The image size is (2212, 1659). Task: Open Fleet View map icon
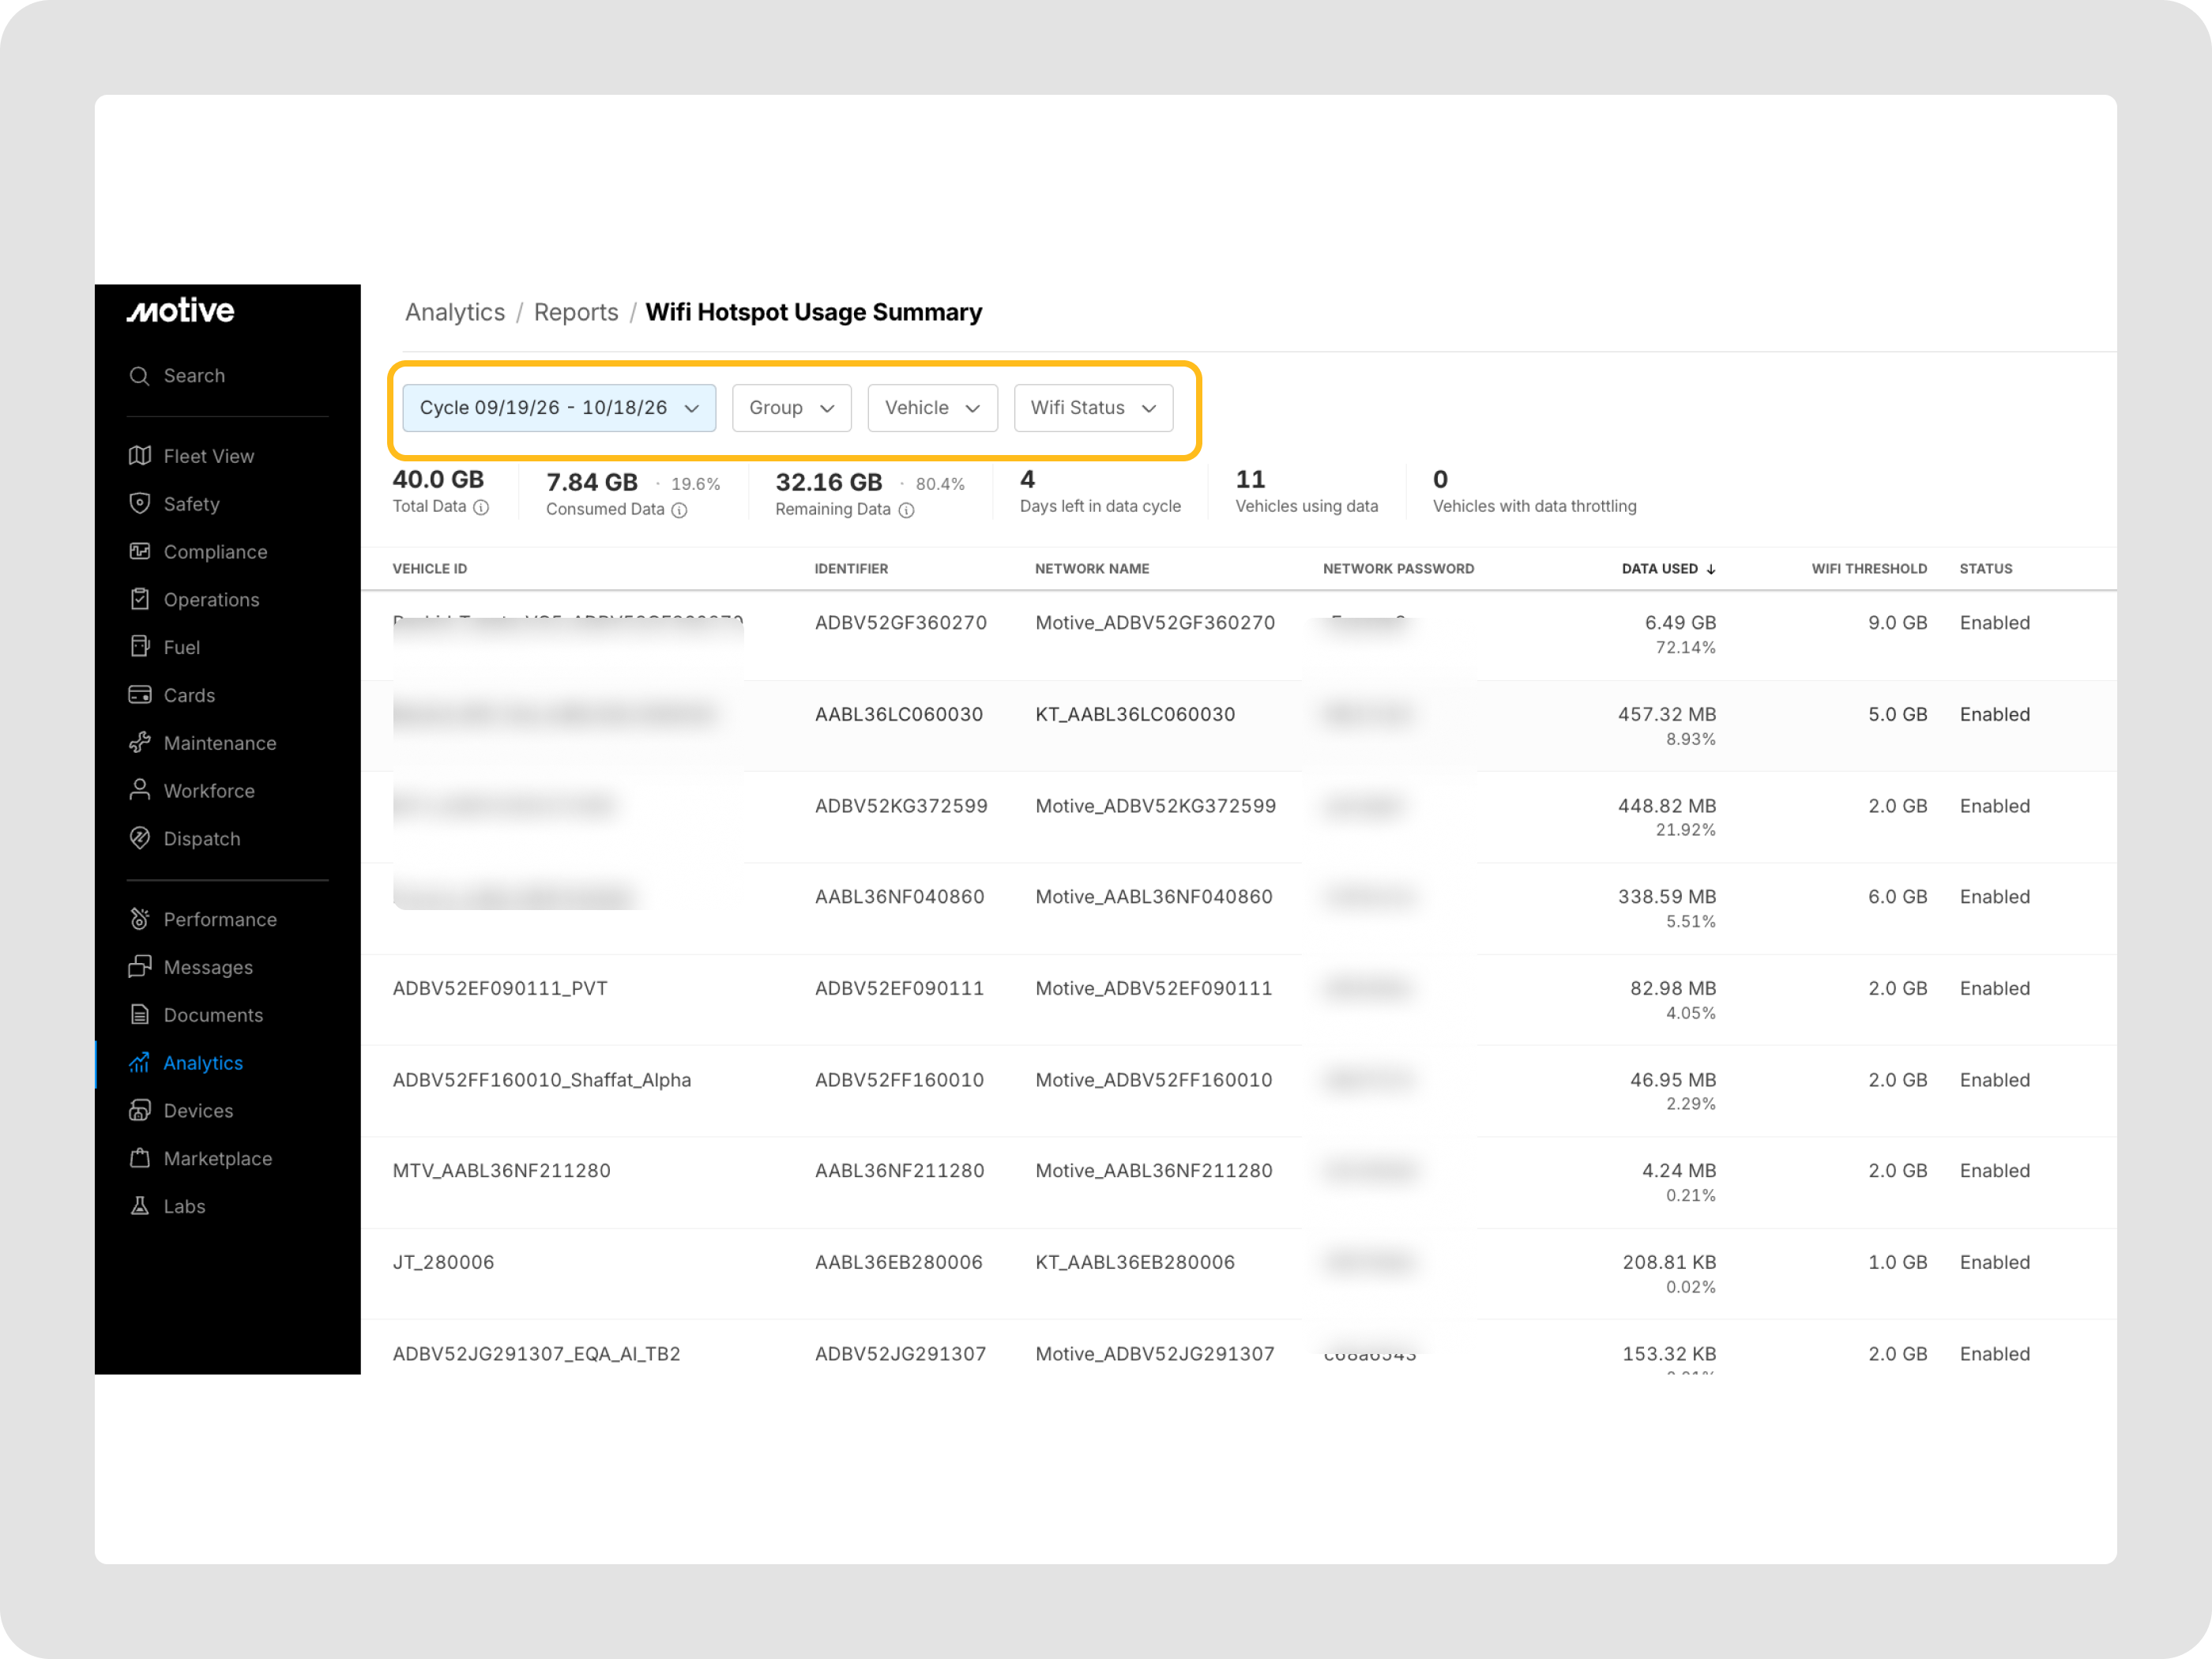tap(140, 456)
